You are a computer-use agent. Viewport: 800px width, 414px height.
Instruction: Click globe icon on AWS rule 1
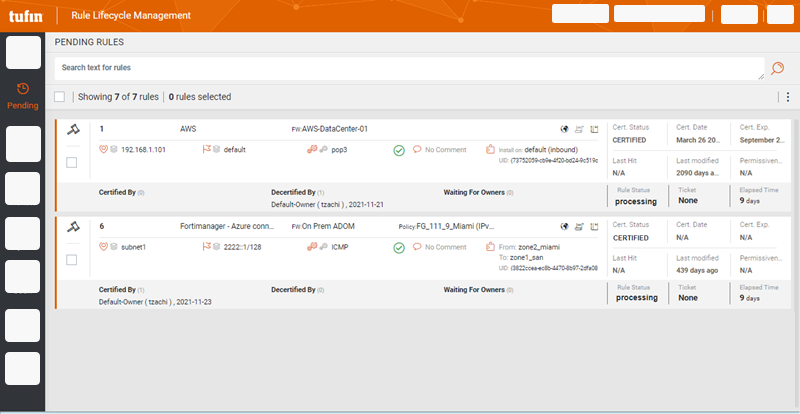564,129
